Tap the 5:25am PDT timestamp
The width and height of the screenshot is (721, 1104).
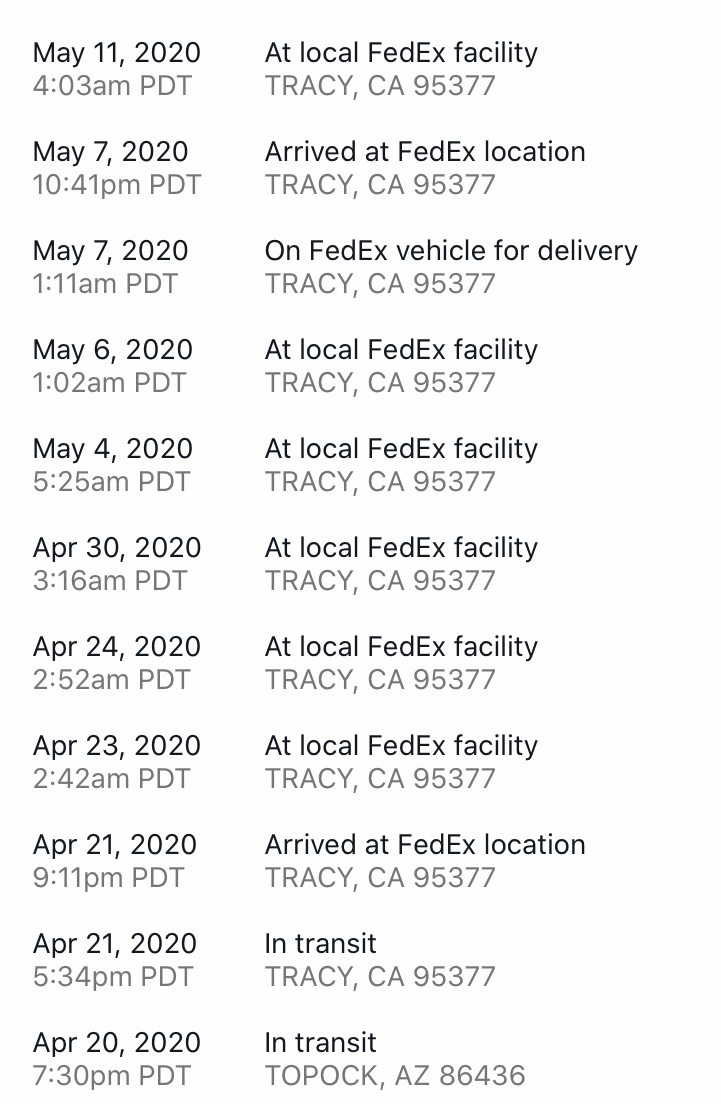tap(112, 482)
